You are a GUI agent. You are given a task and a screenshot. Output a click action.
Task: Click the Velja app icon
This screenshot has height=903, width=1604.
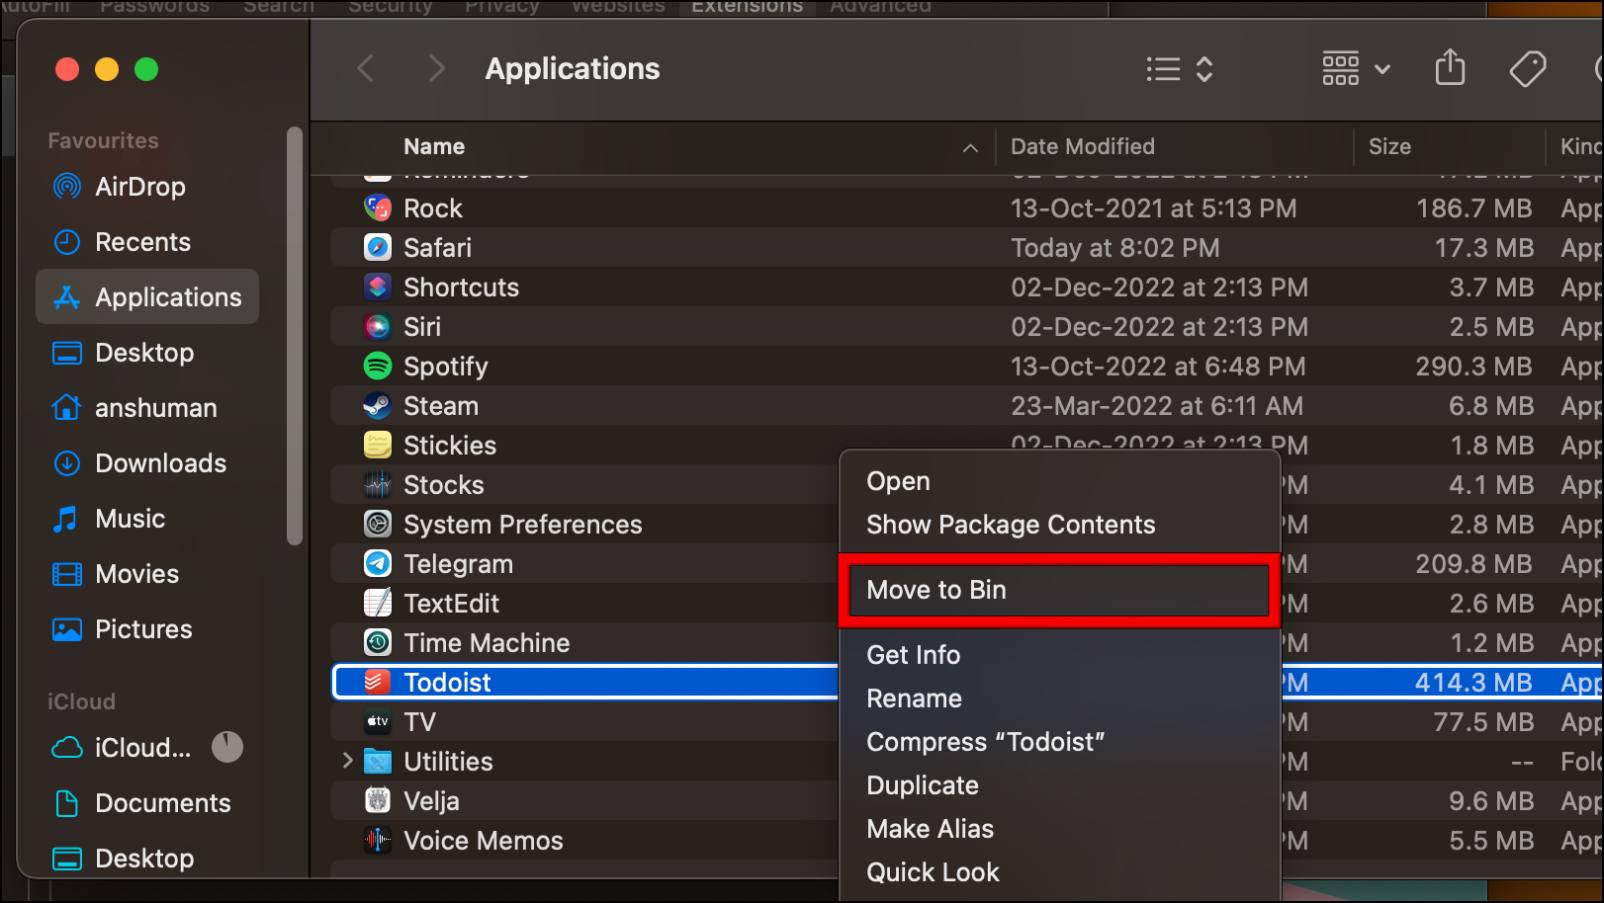(x=377, y=801)
